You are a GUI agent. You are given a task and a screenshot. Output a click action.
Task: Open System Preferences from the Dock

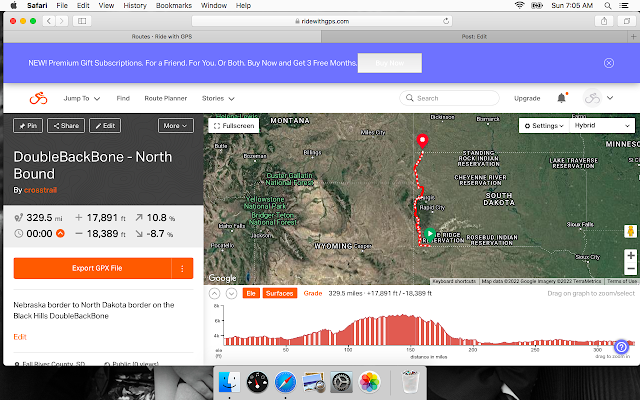coord(341,382)
